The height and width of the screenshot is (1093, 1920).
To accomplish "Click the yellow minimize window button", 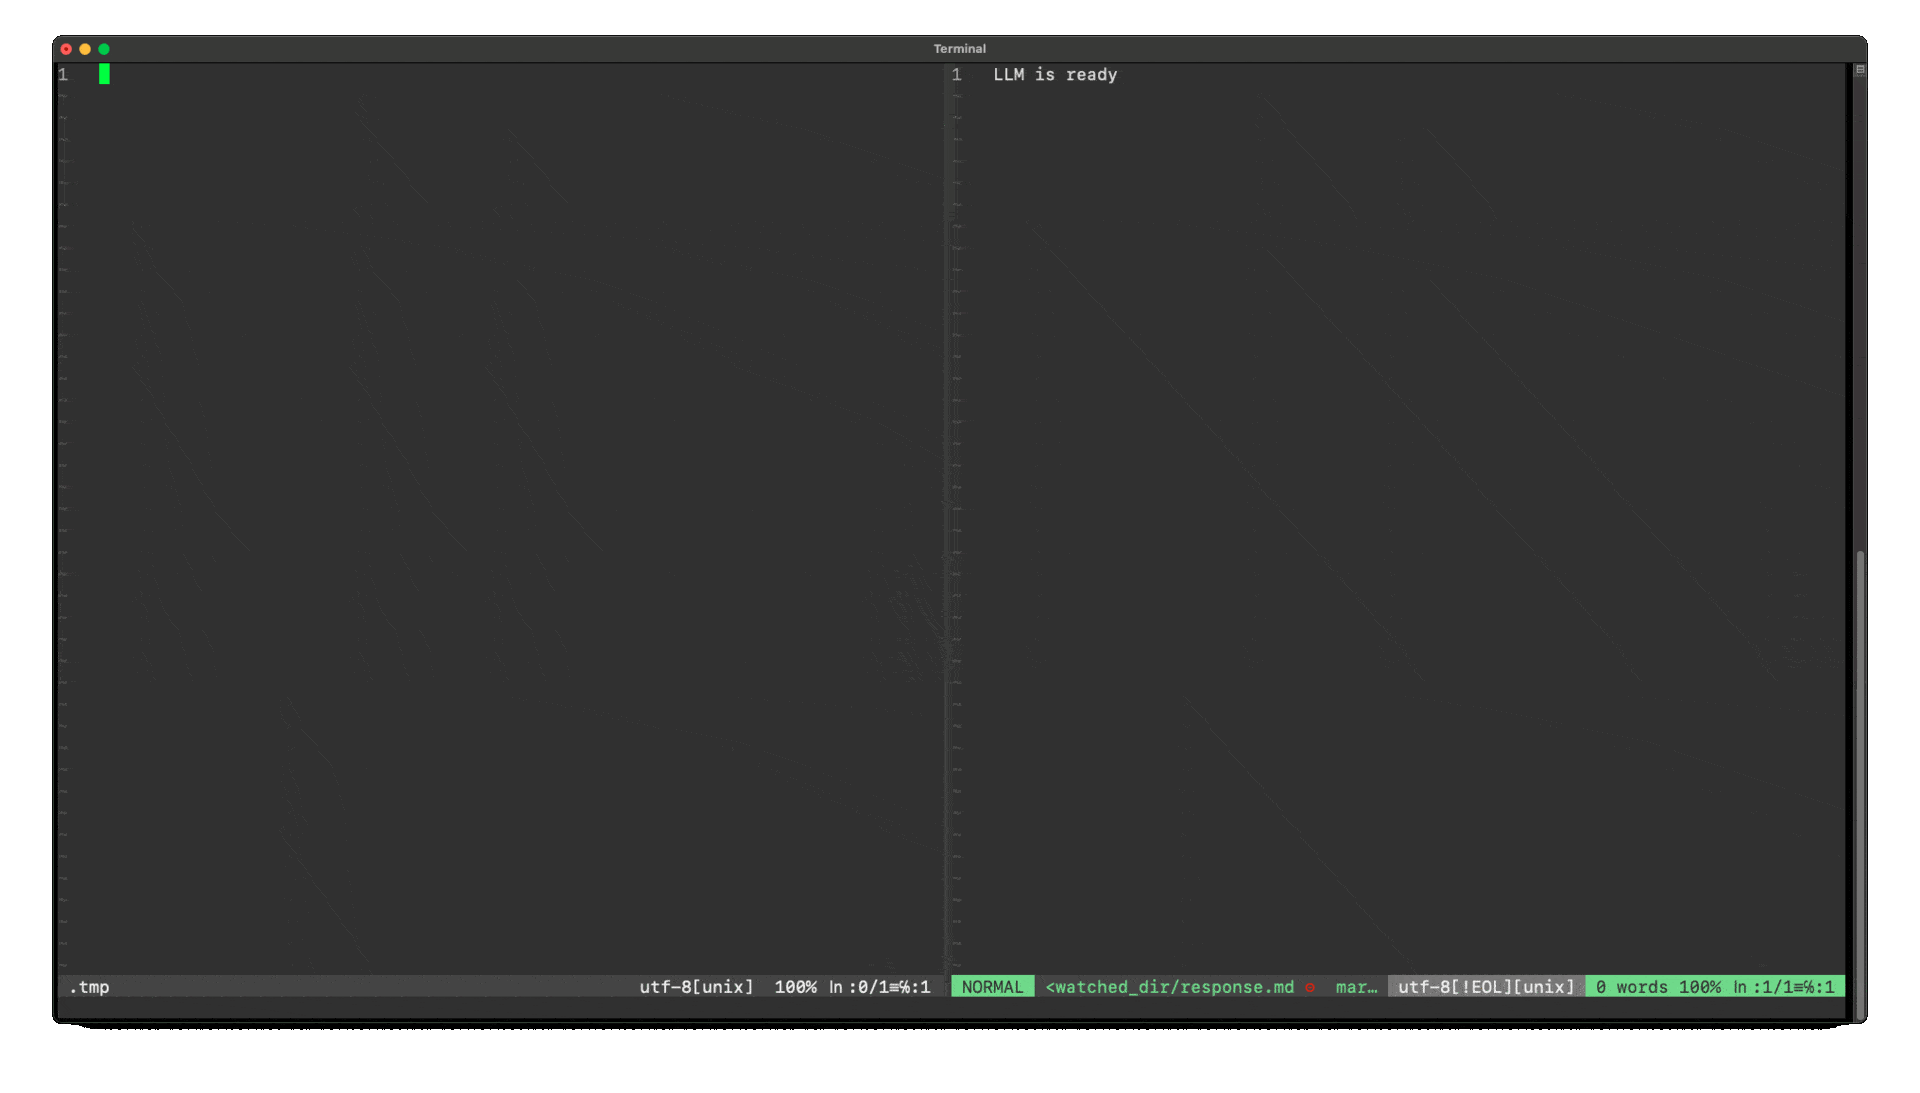I will coord(85,49).
